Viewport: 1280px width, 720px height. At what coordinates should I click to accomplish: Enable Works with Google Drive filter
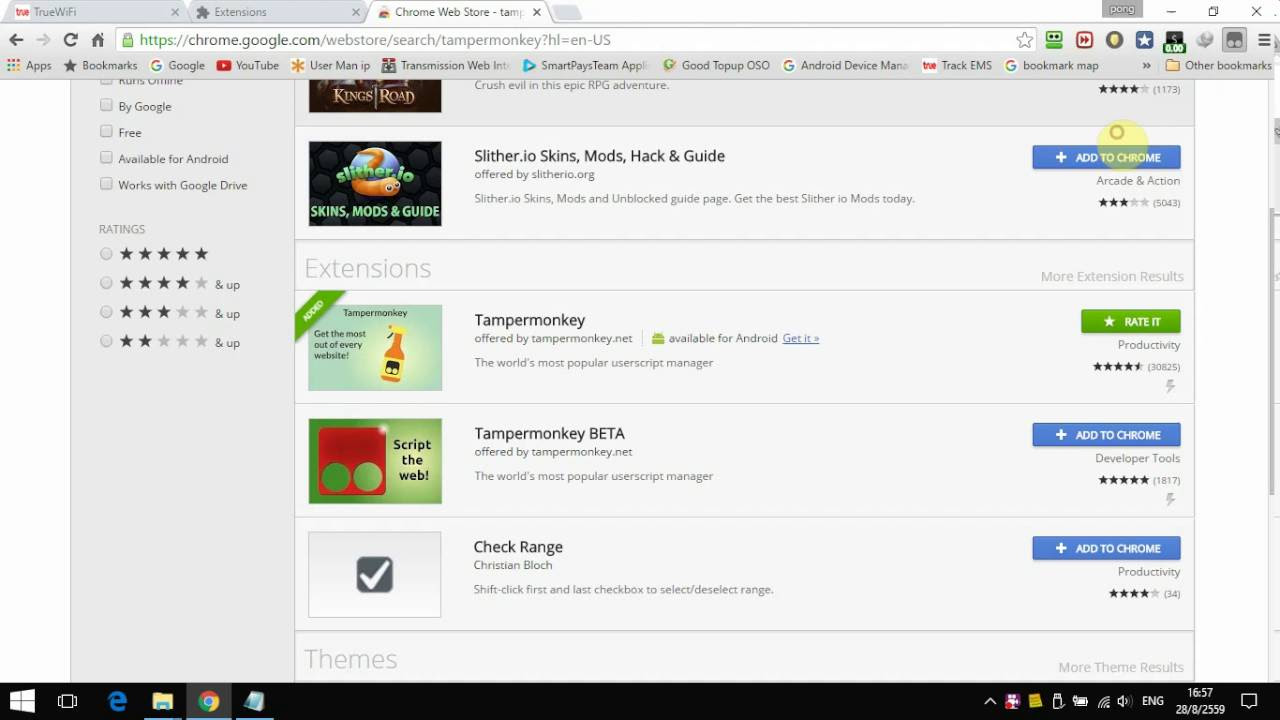coord(106,184)
